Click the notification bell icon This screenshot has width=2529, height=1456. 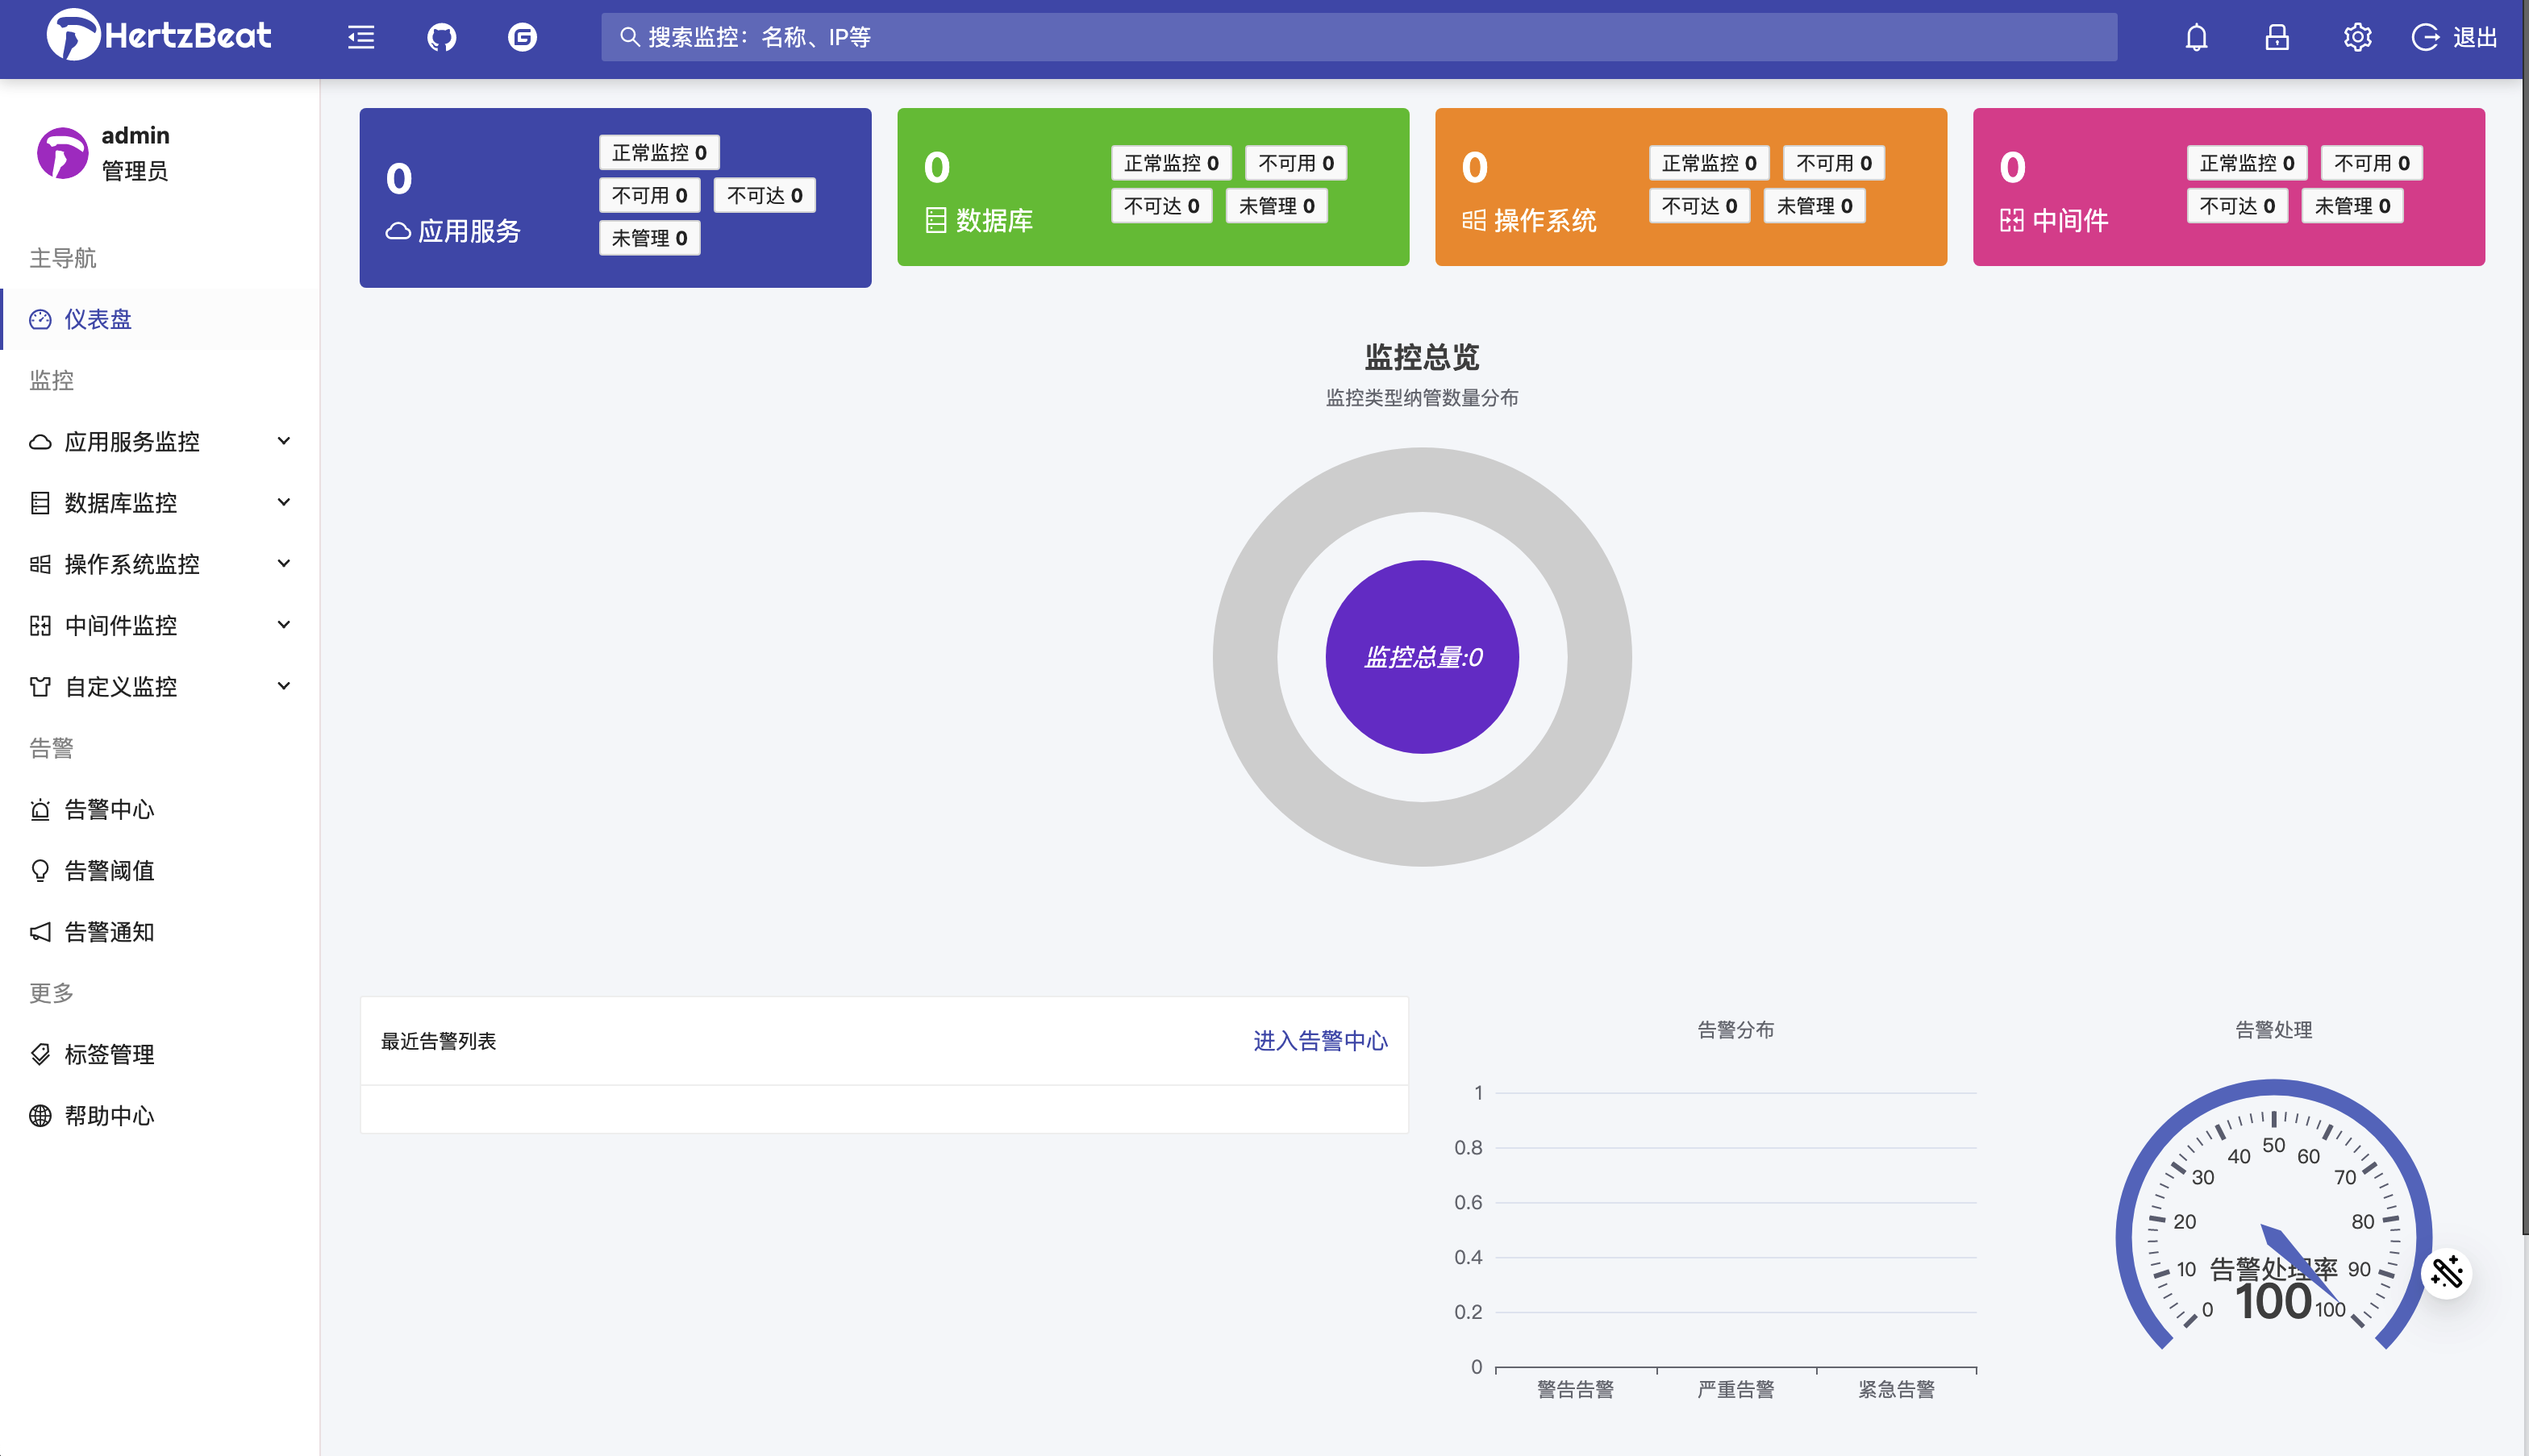pyautogui.click(x=2196, y=37)
